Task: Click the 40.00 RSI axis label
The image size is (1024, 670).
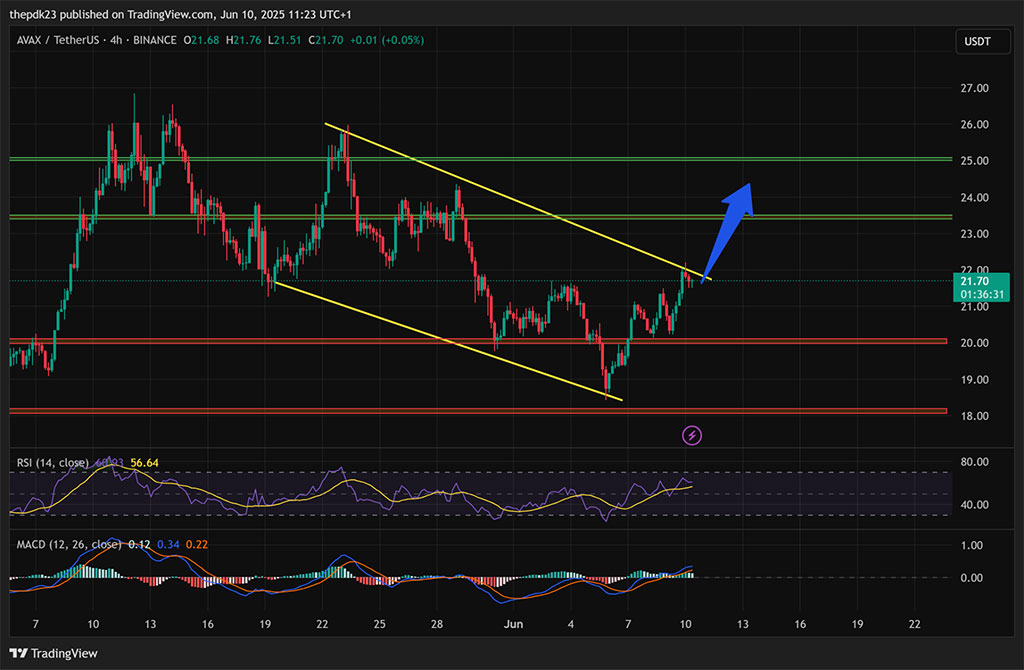Action: [x=974, y=505]
